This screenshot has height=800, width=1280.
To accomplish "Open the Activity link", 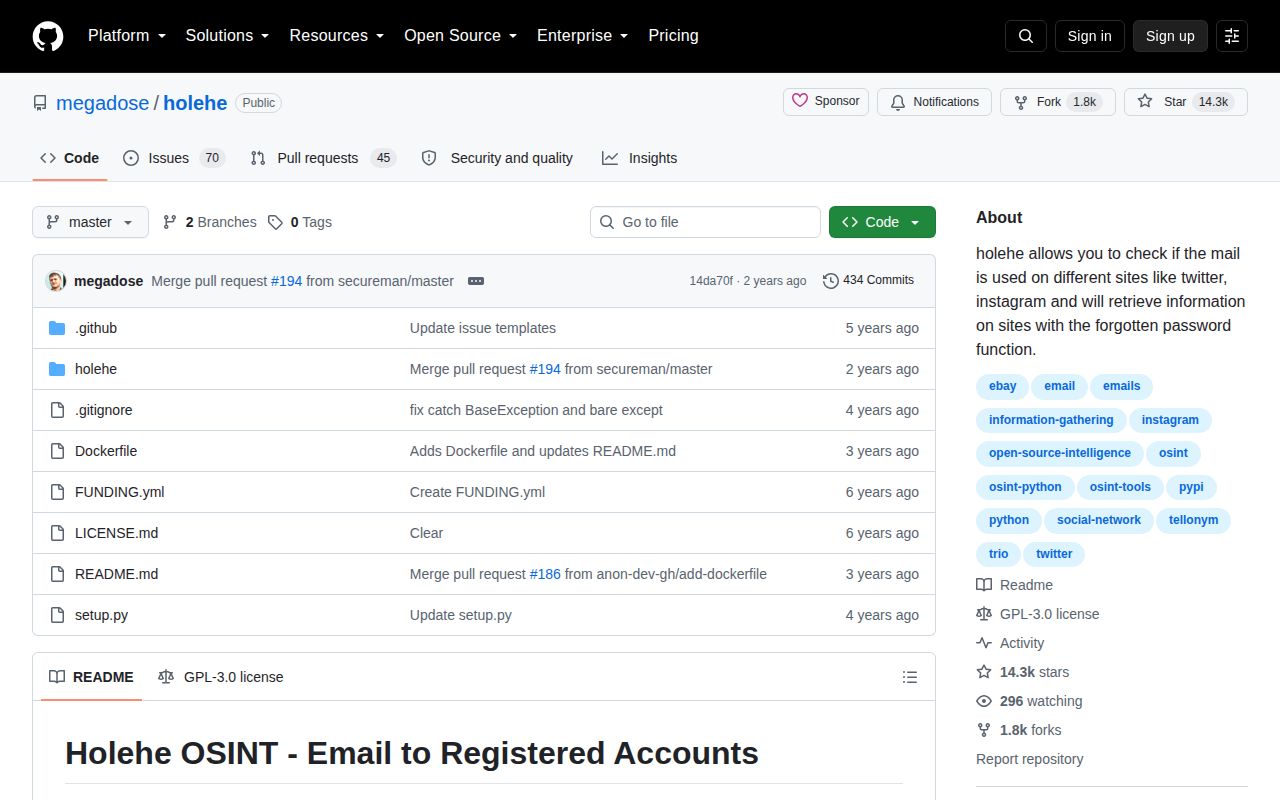I will [1011, 643].
